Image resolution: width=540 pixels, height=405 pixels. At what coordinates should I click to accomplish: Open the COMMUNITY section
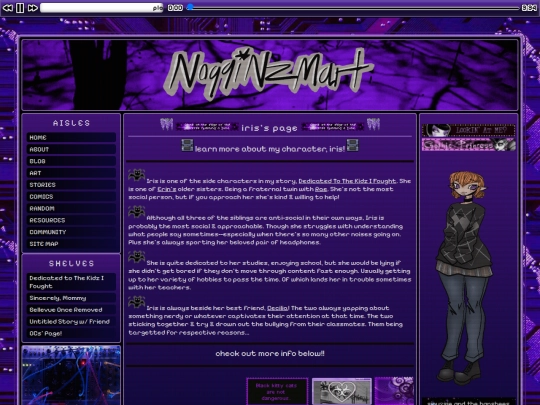click(71, 232)
